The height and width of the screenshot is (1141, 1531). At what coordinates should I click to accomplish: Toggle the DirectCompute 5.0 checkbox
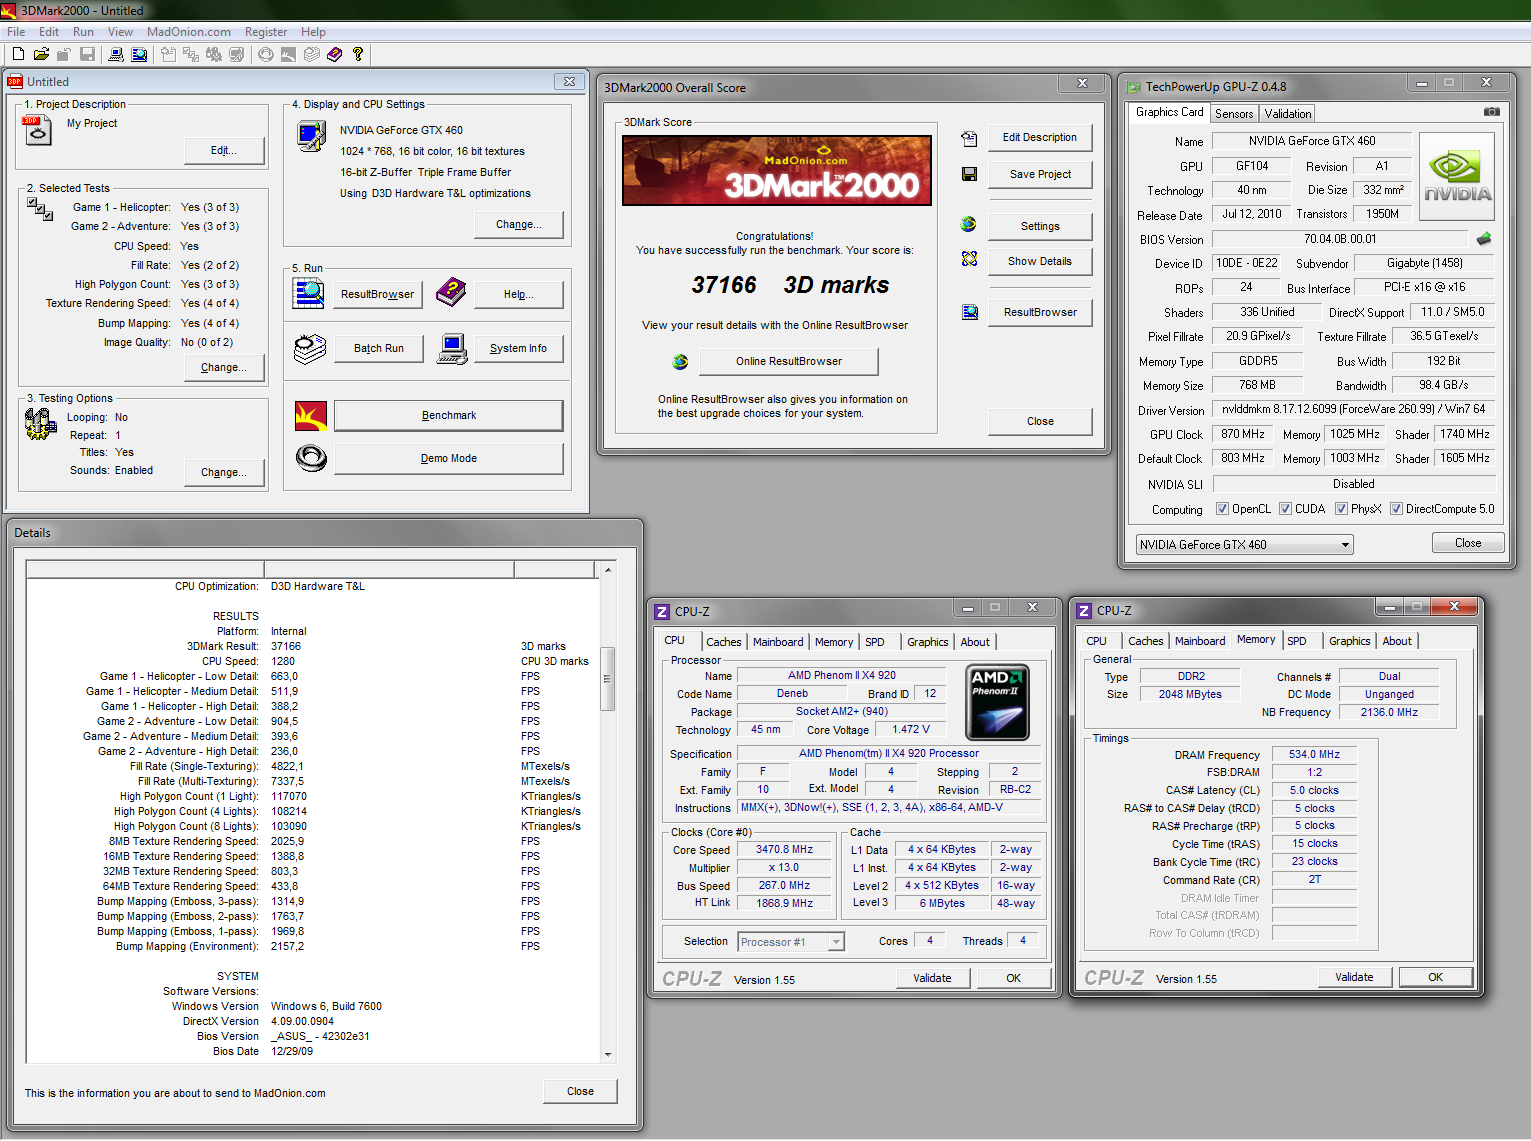click(1396, 509)
